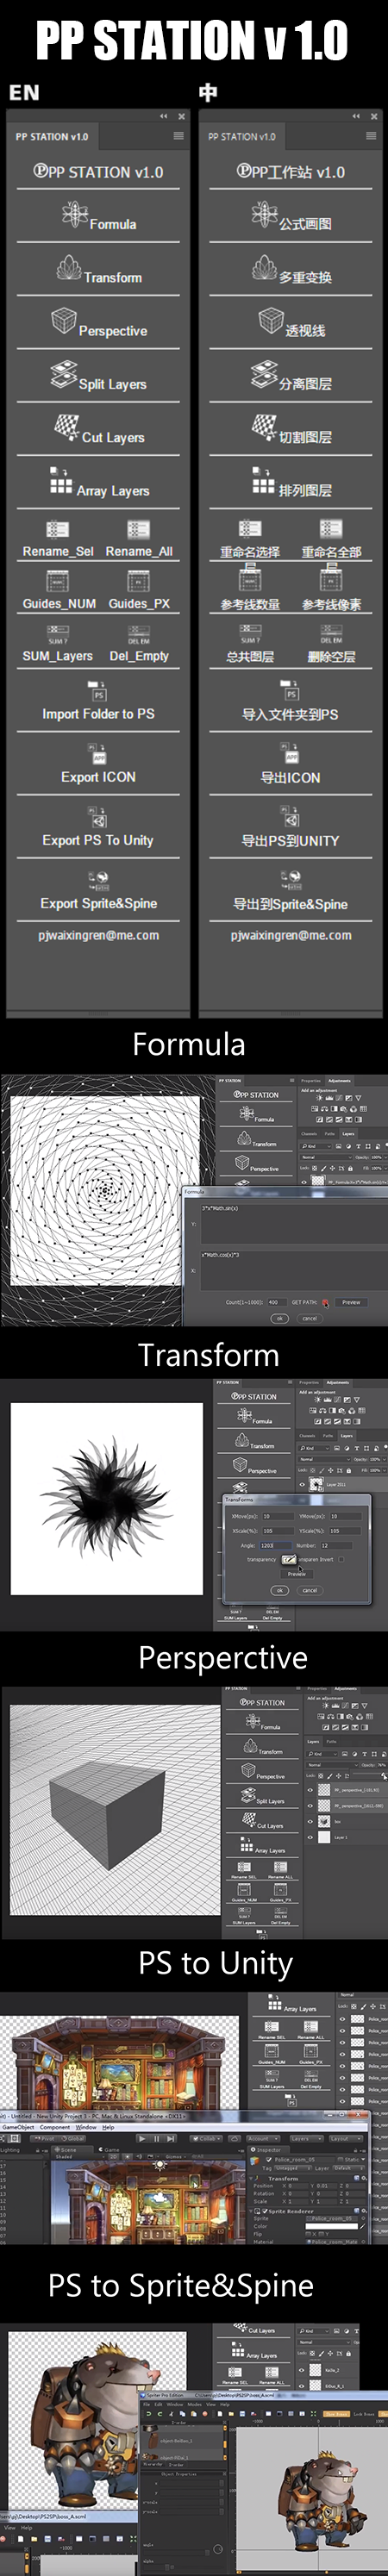
Task: Click the Split Layers icon in the English panel
Action: click(x=64, y=375)
